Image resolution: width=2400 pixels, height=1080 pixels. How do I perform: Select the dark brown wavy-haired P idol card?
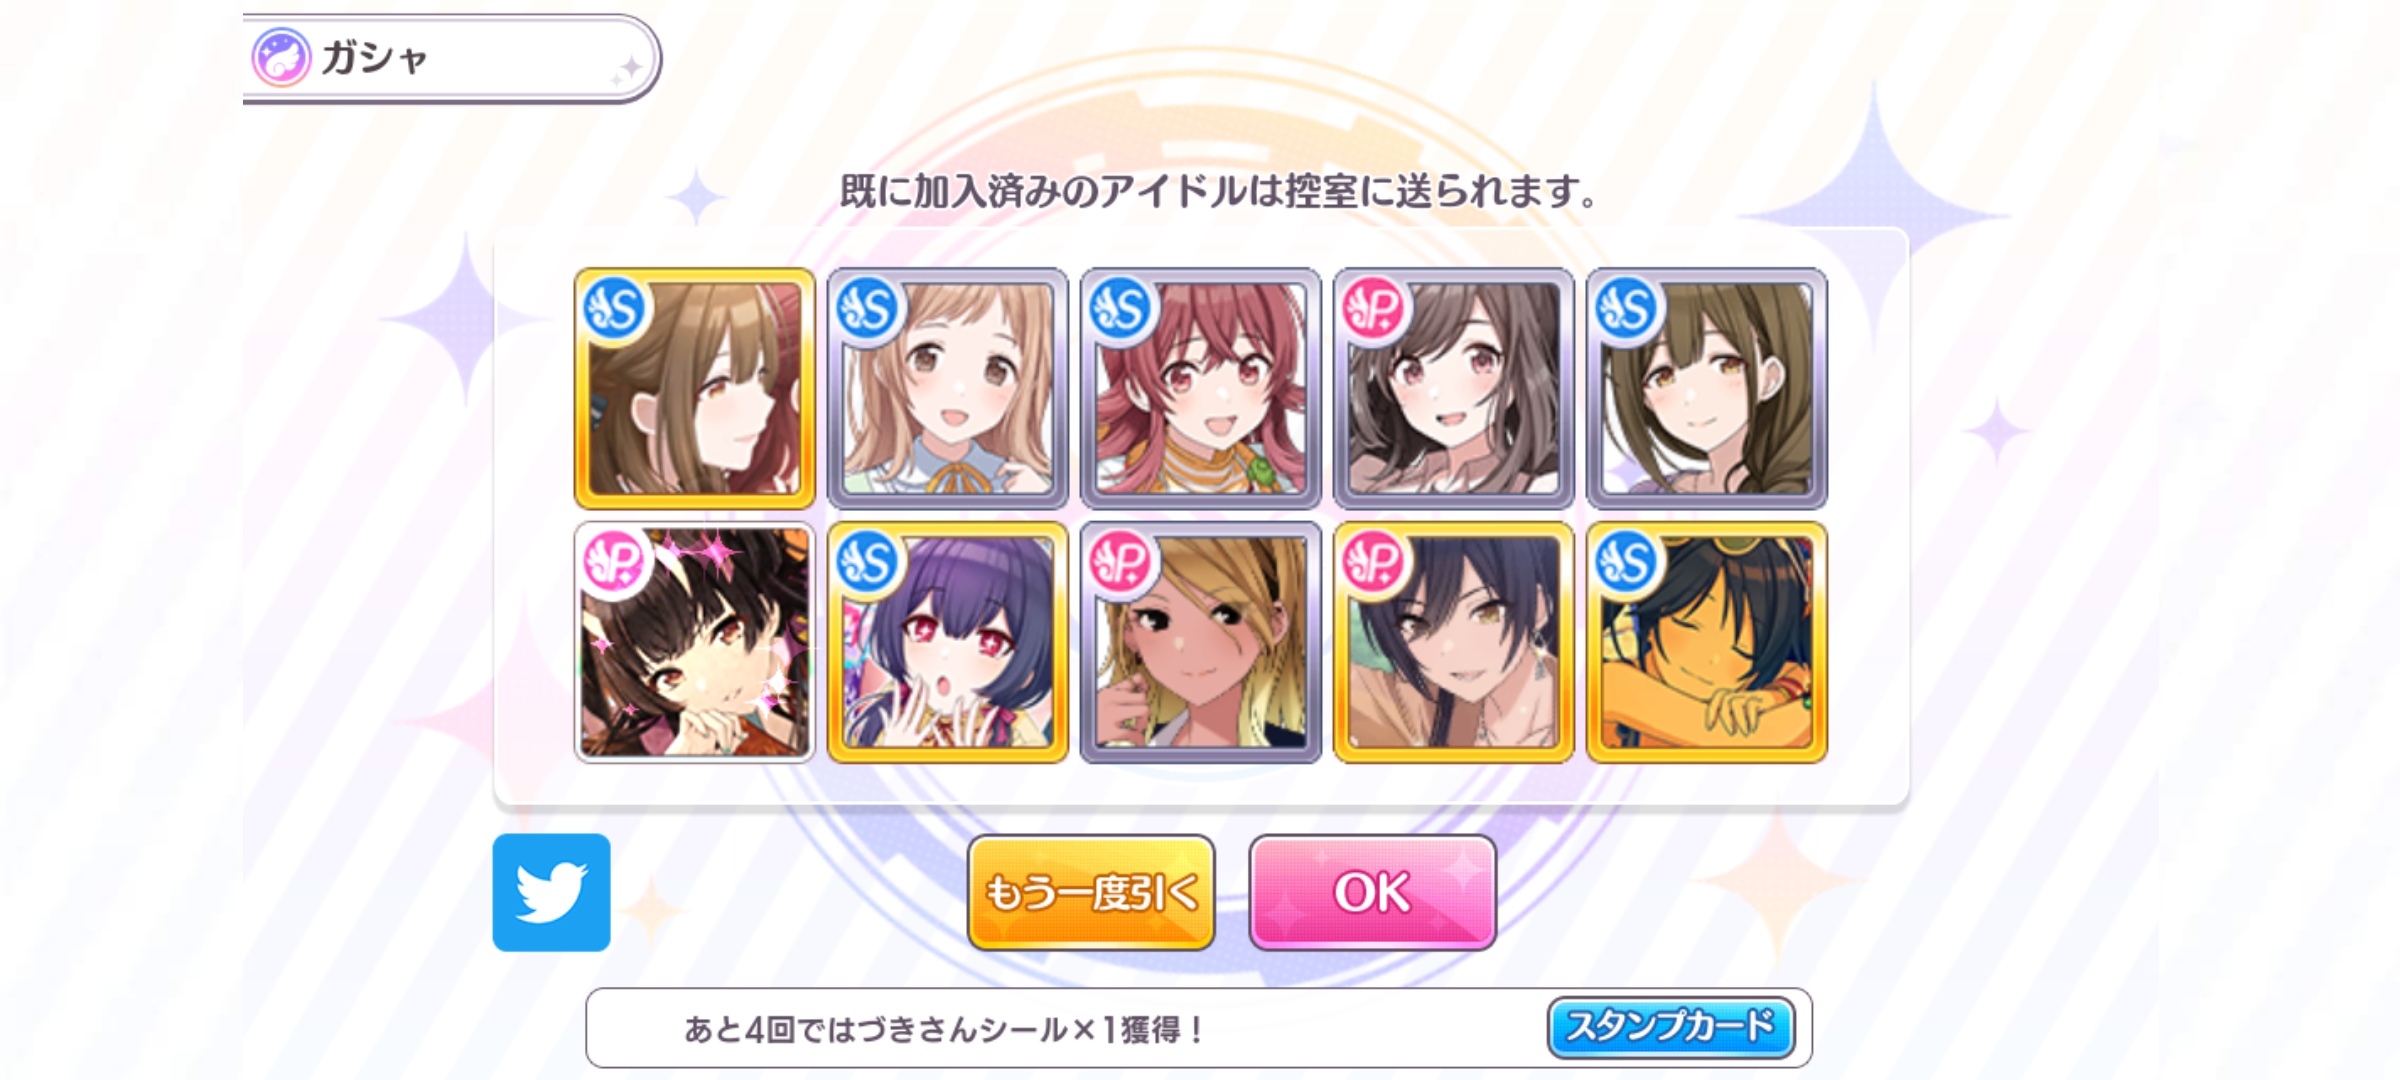1454,388
